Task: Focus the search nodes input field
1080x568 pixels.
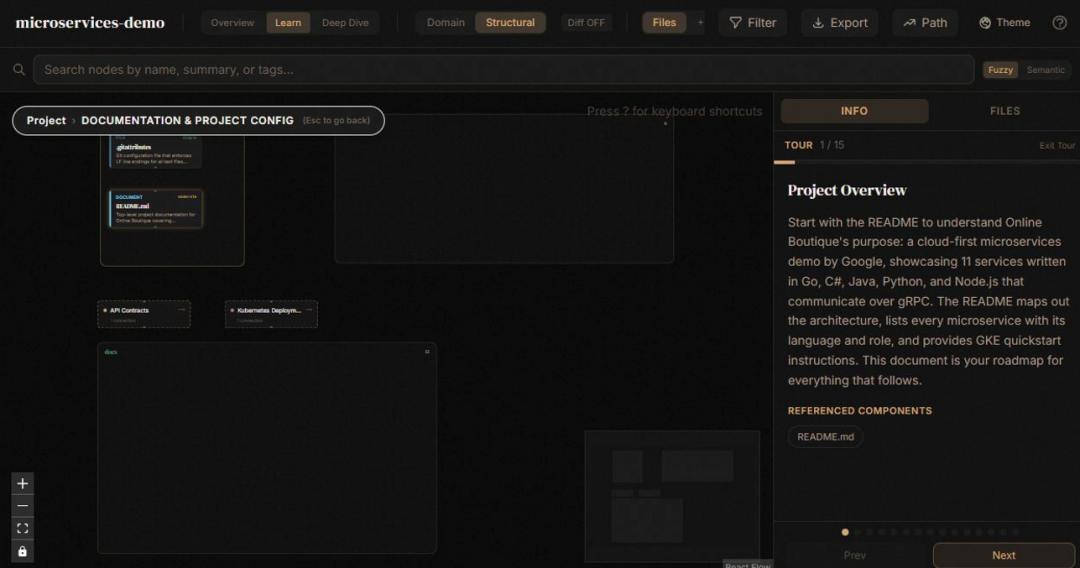Action: (503, 70)
